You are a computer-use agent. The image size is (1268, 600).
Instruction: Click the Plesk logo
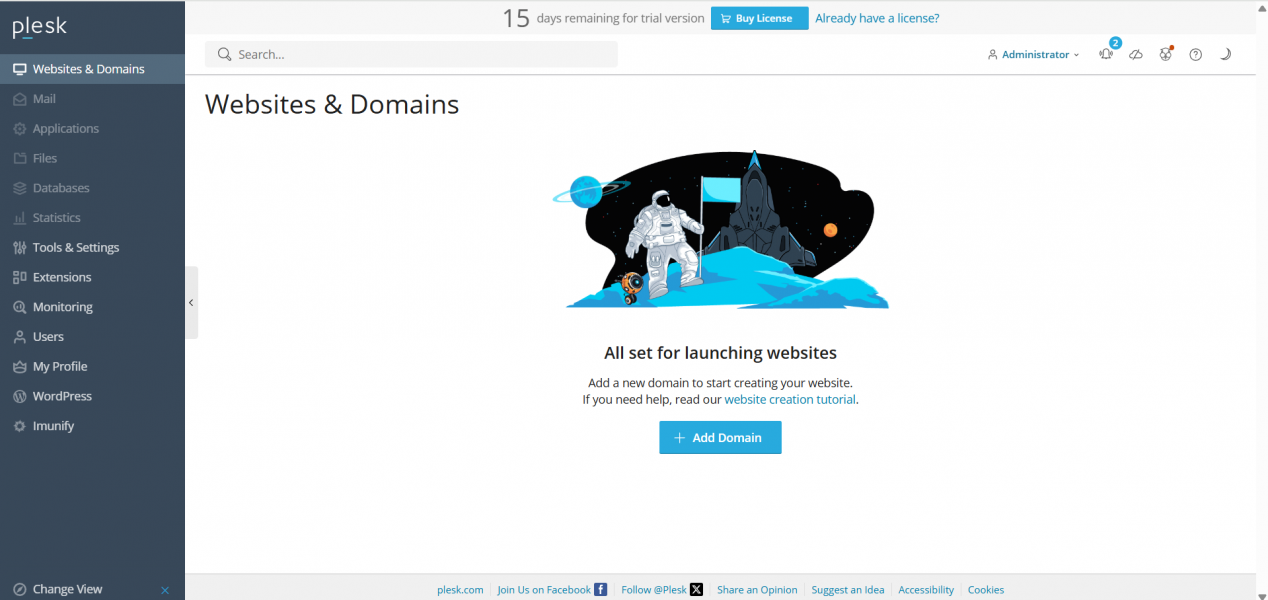pyautogui.click(x=40, y=27)
